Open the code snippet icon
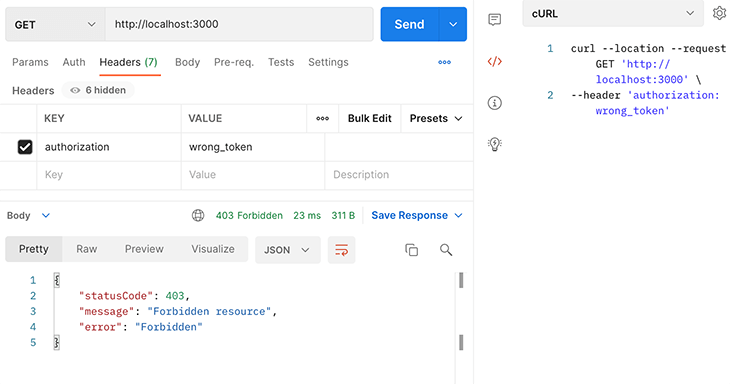The width and height of the screenshot is (730, 384). tap(494, 61)
